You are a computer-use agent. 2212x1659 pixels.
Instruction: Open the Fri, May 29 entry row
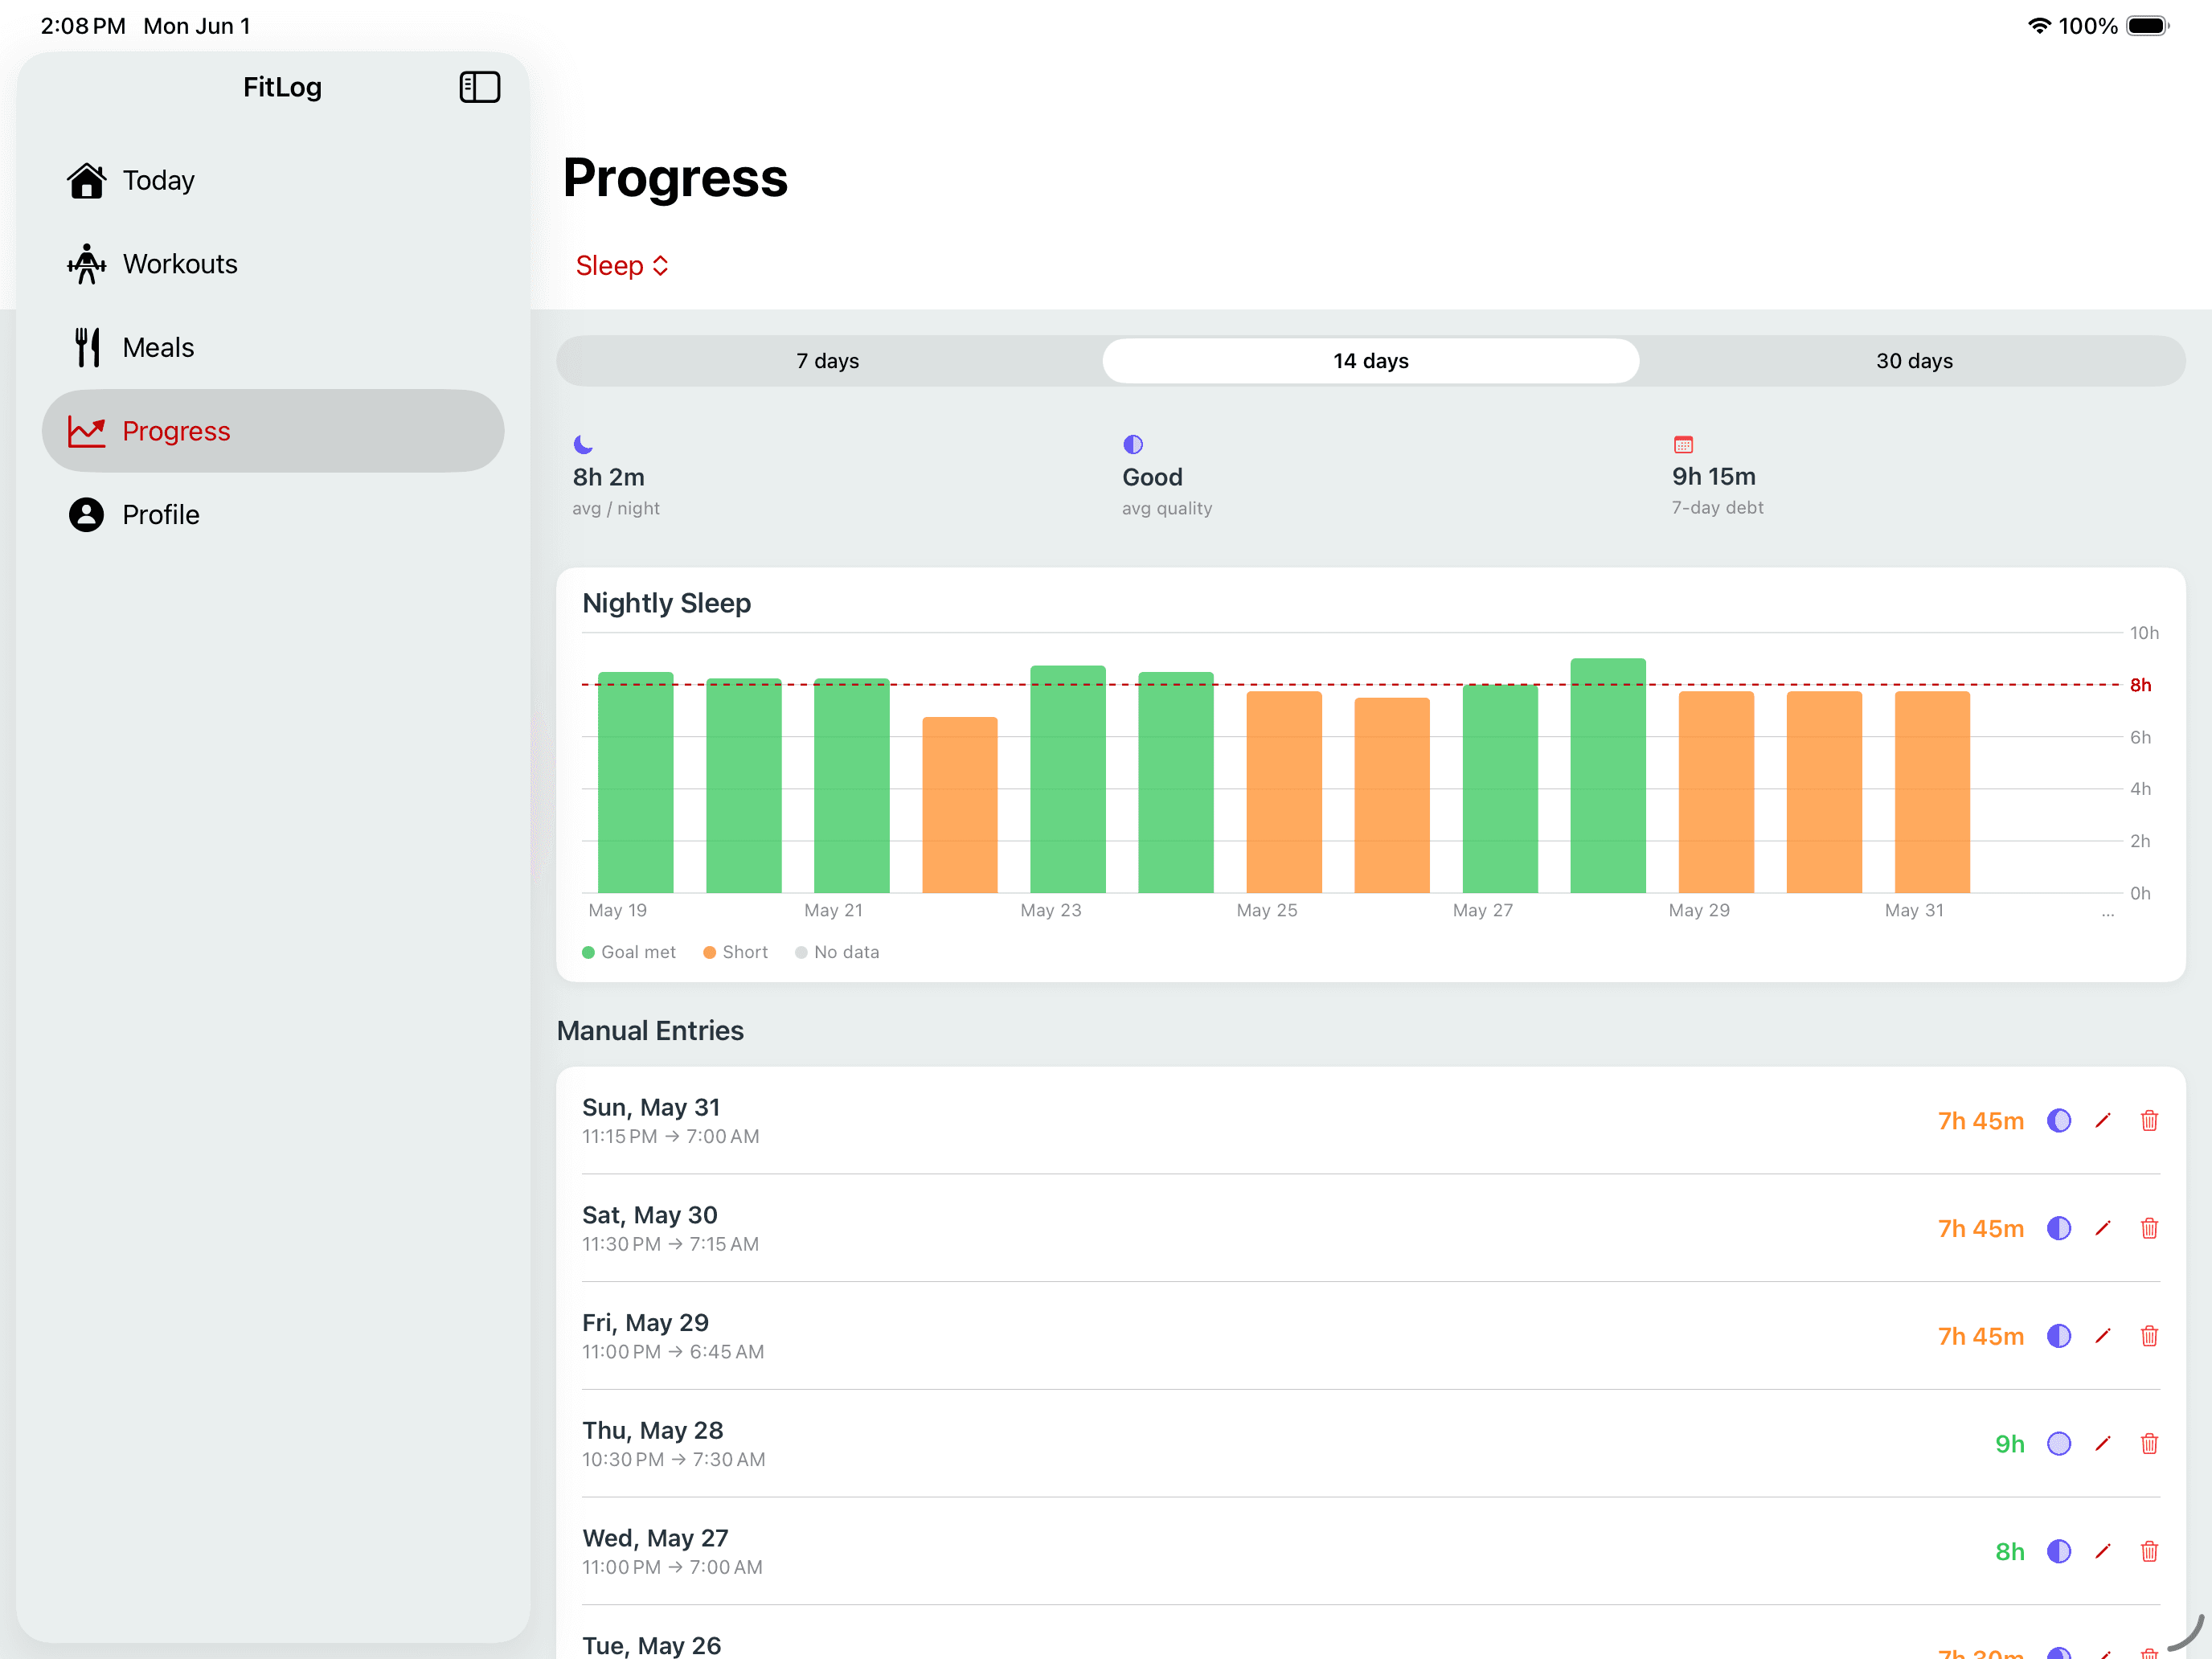1370,1336
